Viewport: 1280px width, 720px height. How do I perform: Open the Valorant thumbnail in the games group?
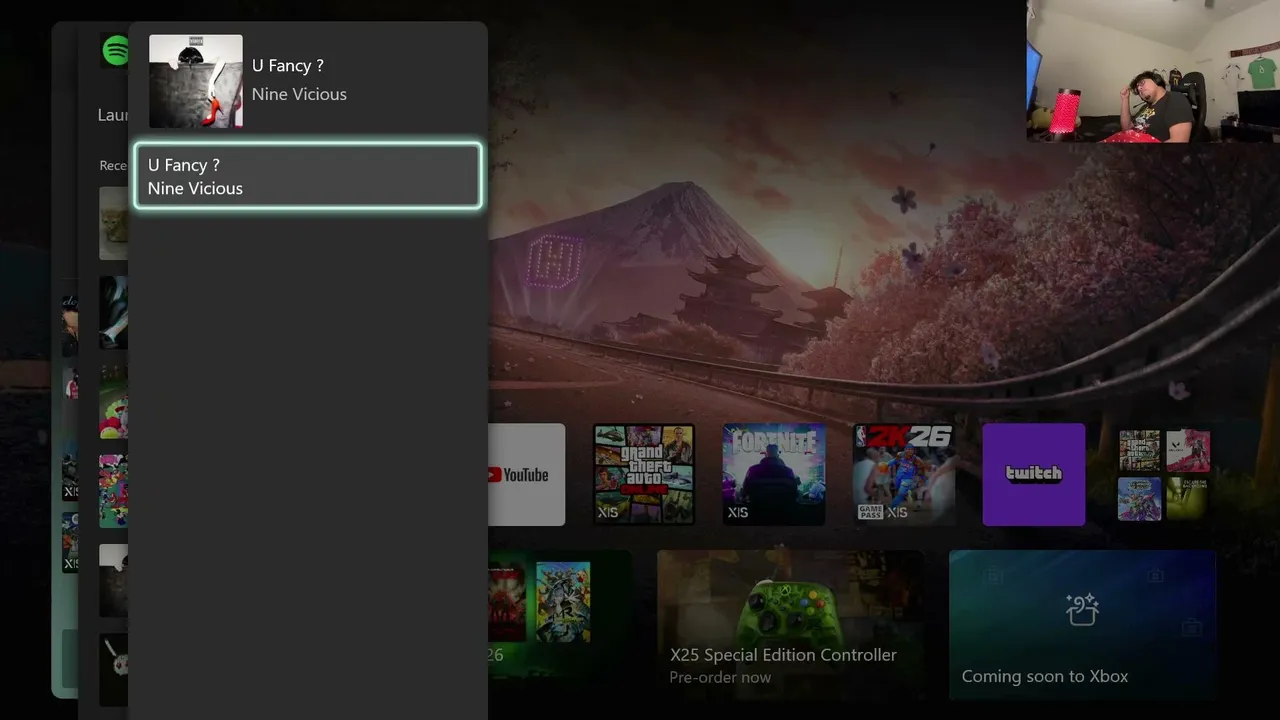tap(1187, 451)
